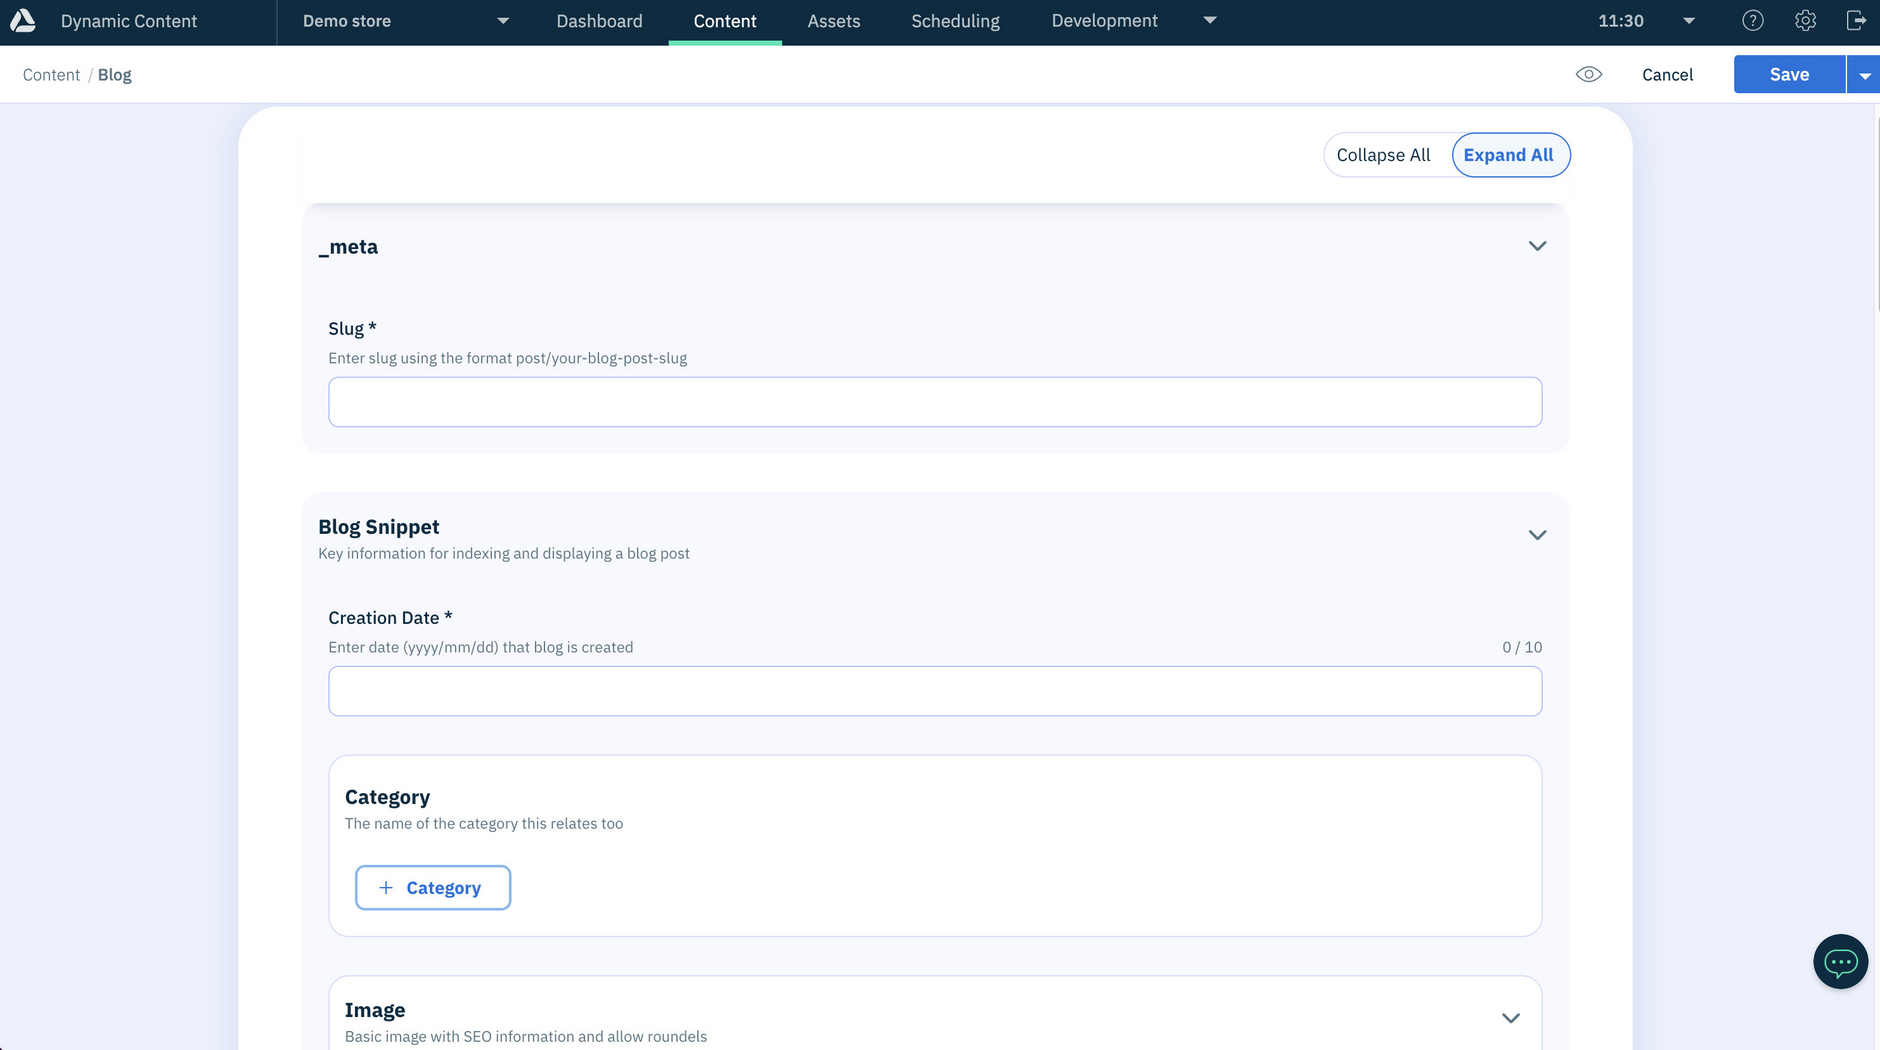Screen dimensions: 1880x1050
Task: Click the Save button
Action: tap(1789, 74)
